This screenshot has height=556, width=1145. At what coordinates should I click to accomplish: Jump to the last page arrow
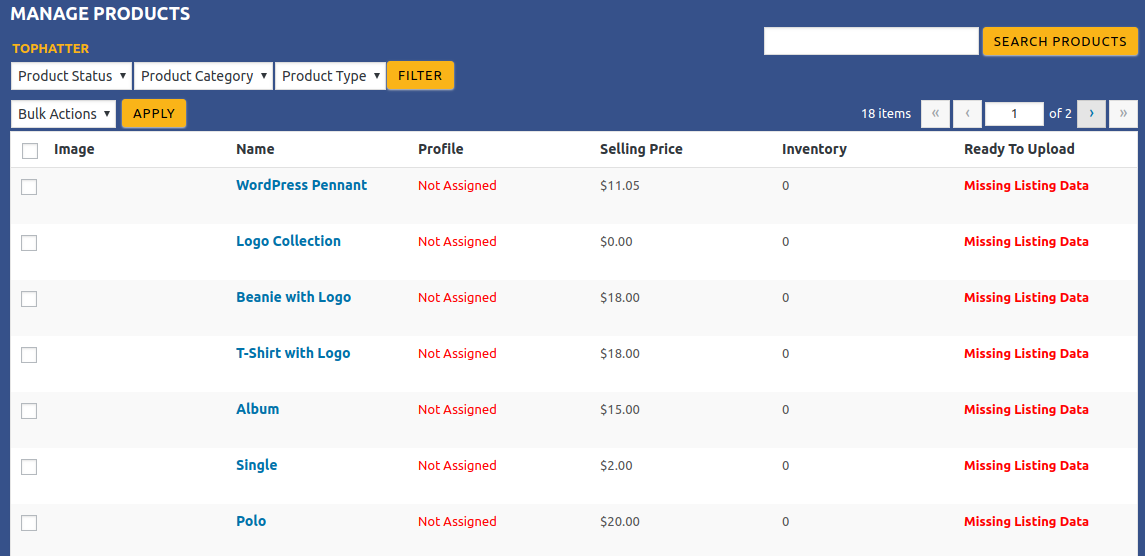click(x=1123, y=114)
